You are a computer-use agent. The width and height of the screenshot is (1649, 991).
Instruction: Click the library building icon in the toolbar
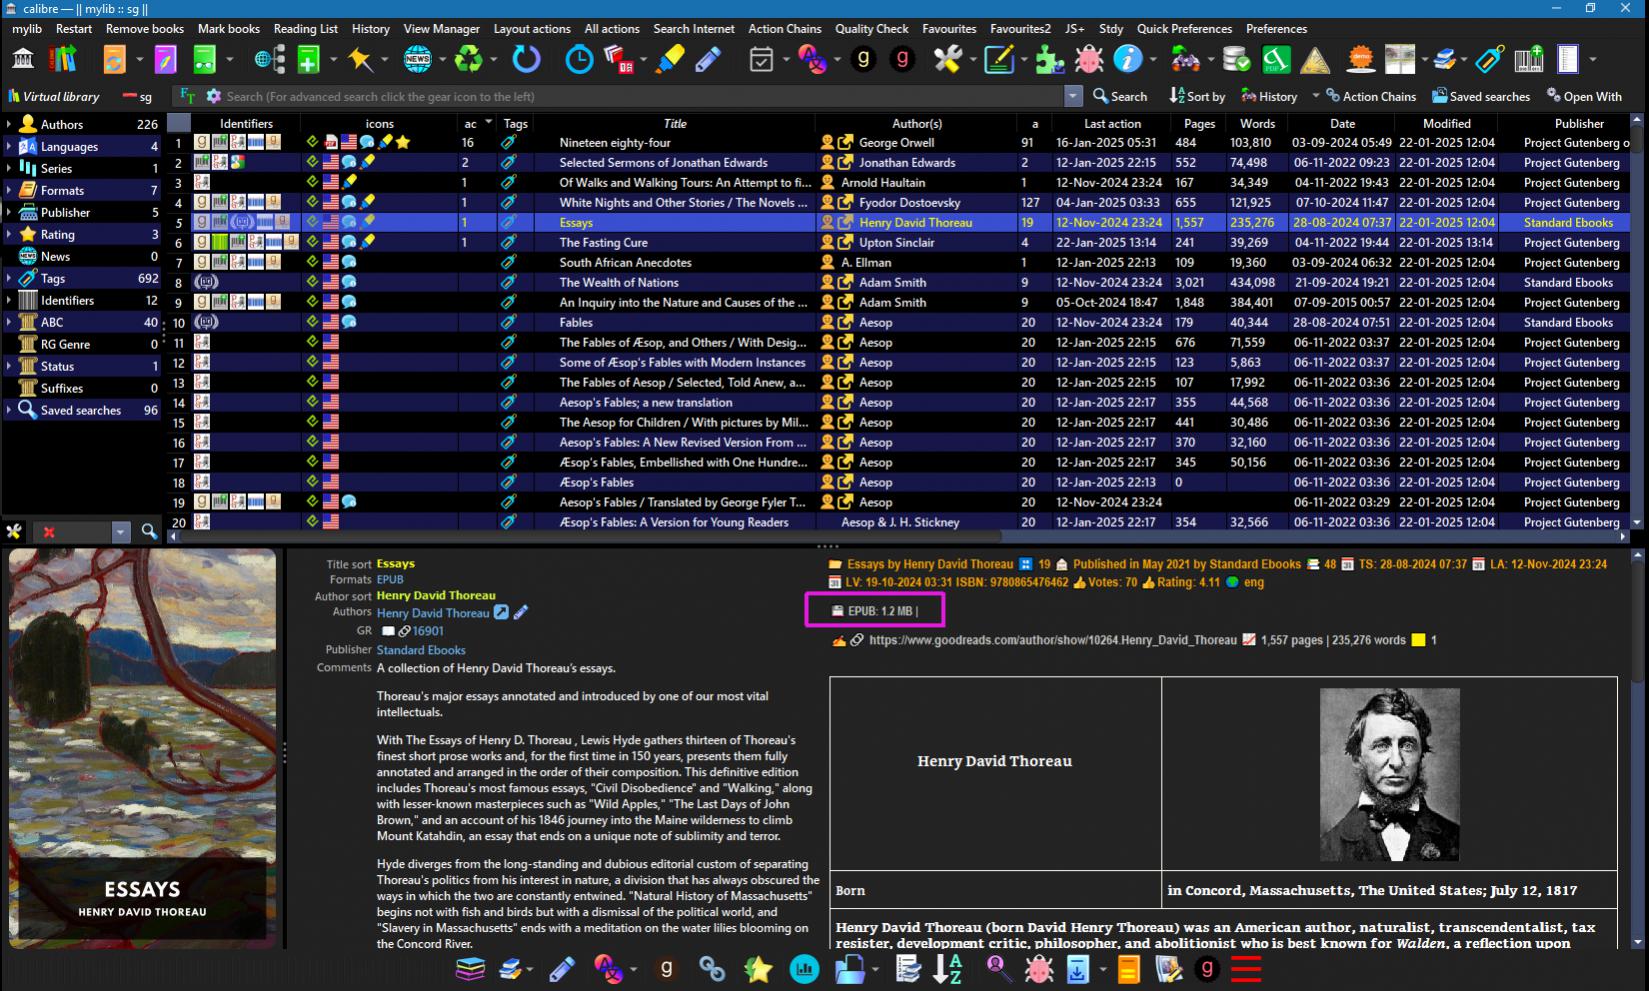[22, 60]
